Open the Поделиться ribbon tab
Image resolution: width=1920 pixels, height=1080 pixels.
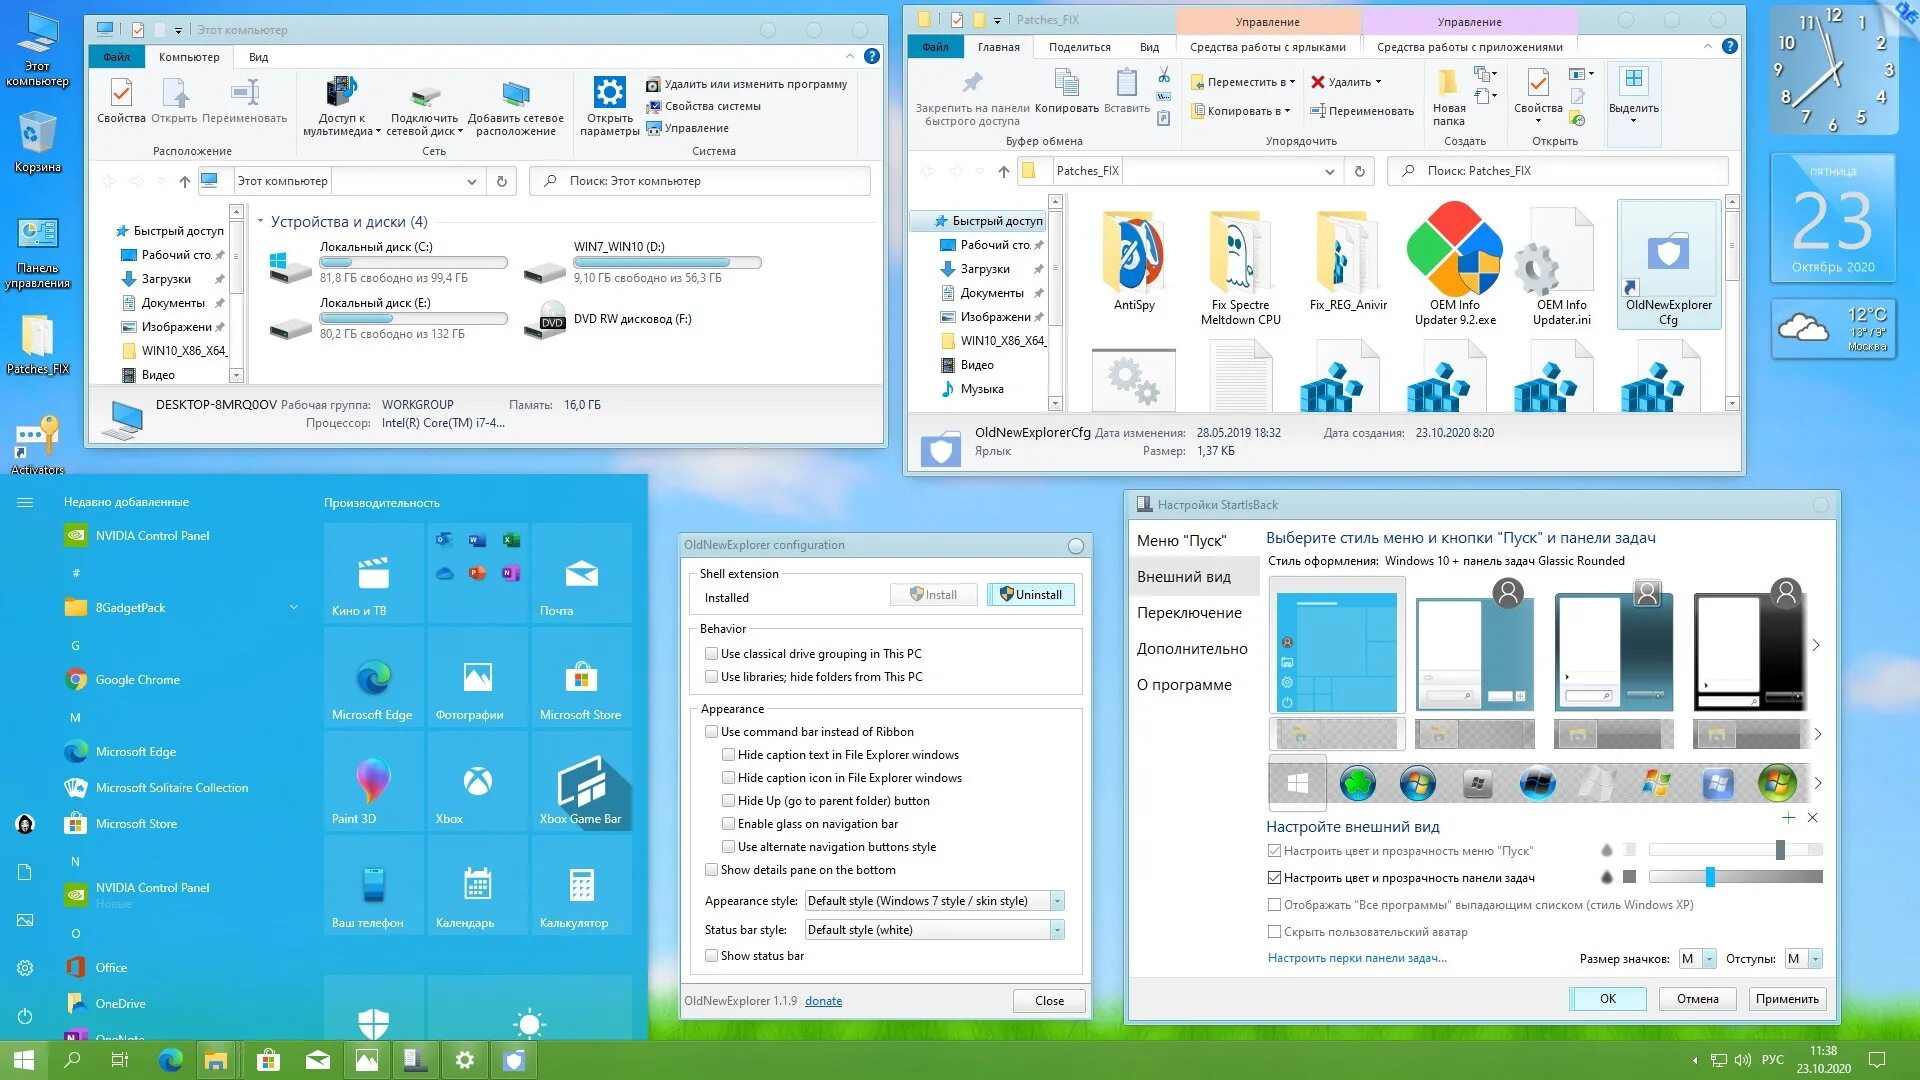pos(1079,47)
